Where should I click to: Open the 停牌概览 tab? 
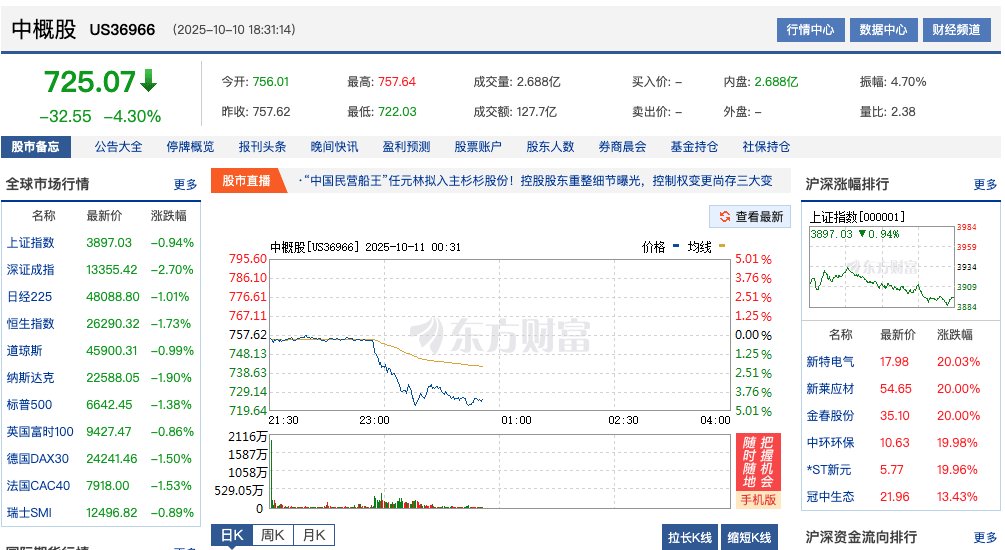point(190,147)
